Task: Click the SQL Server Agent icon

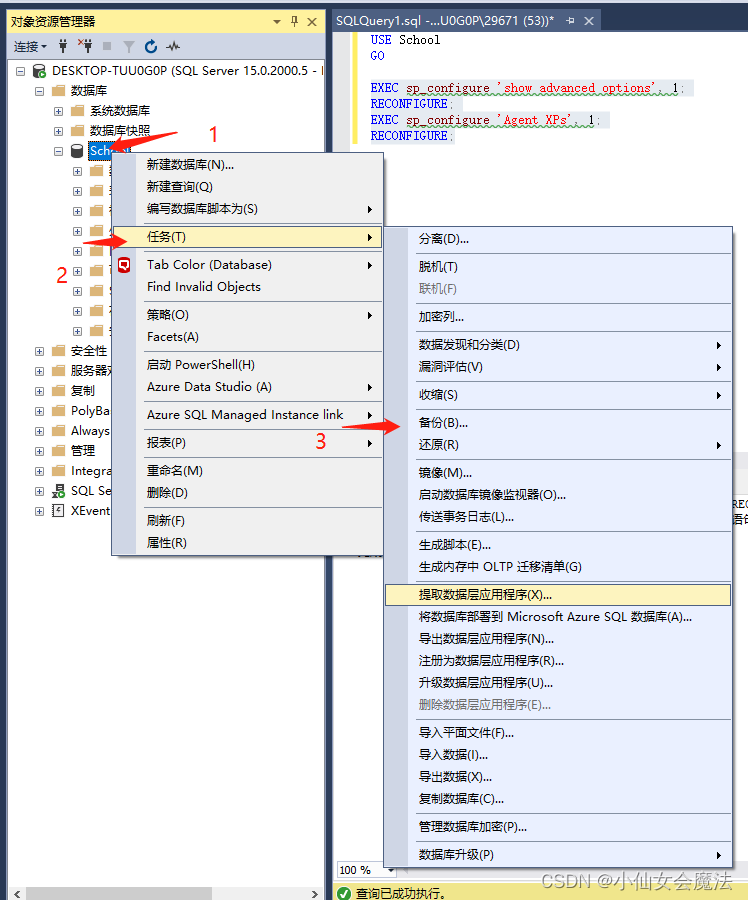Action: (58, 491)
